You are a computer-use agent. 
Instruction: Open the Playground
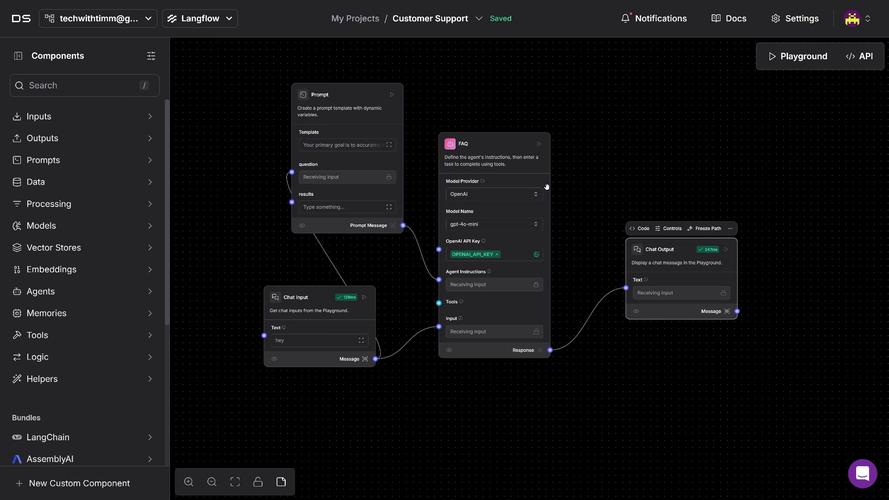tap(797, 56)
